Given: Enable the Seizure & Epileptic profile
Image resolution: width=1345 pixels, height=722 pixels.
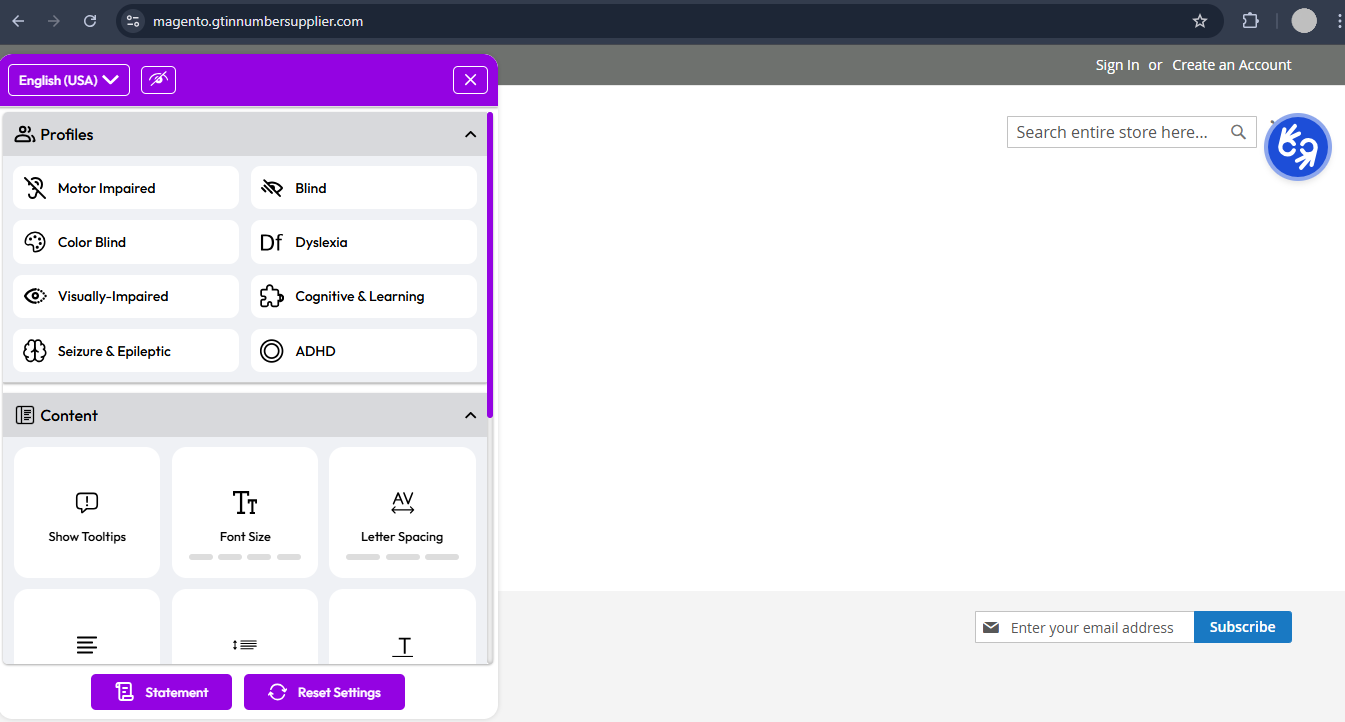Looking at the screenshot, I should point(125,350).
